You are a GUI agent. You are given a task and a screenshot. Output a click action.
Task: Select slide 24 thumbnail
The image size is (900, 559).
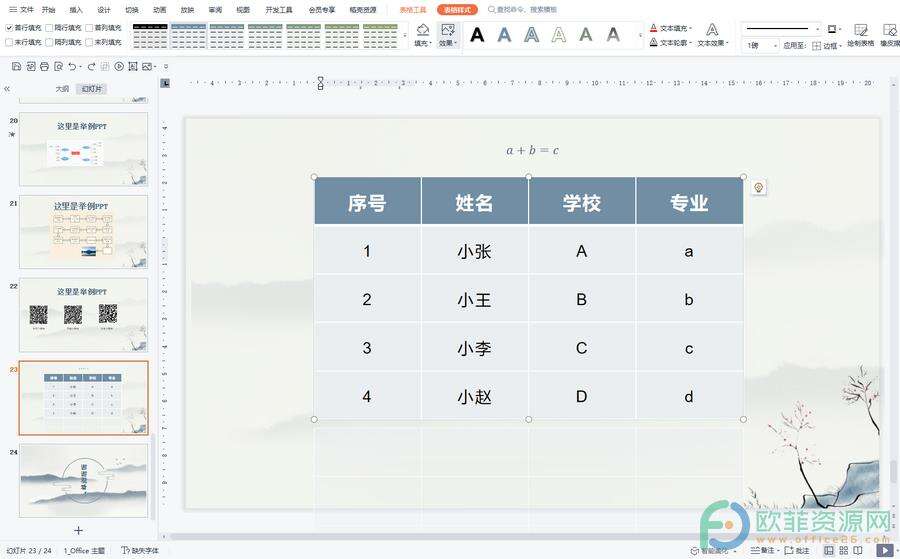pyautogui.click(x=83, y=481)
